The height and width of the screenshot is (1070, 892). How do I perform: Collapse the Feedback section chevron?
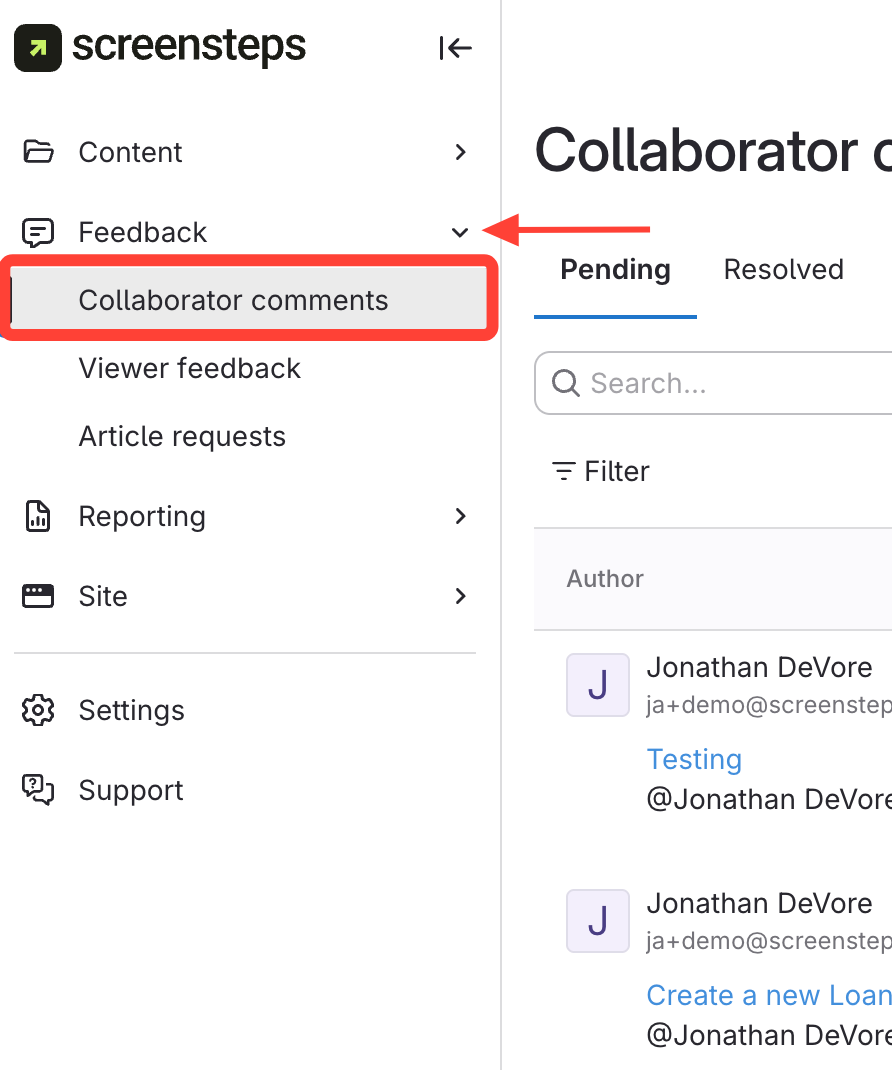point(460,232)
